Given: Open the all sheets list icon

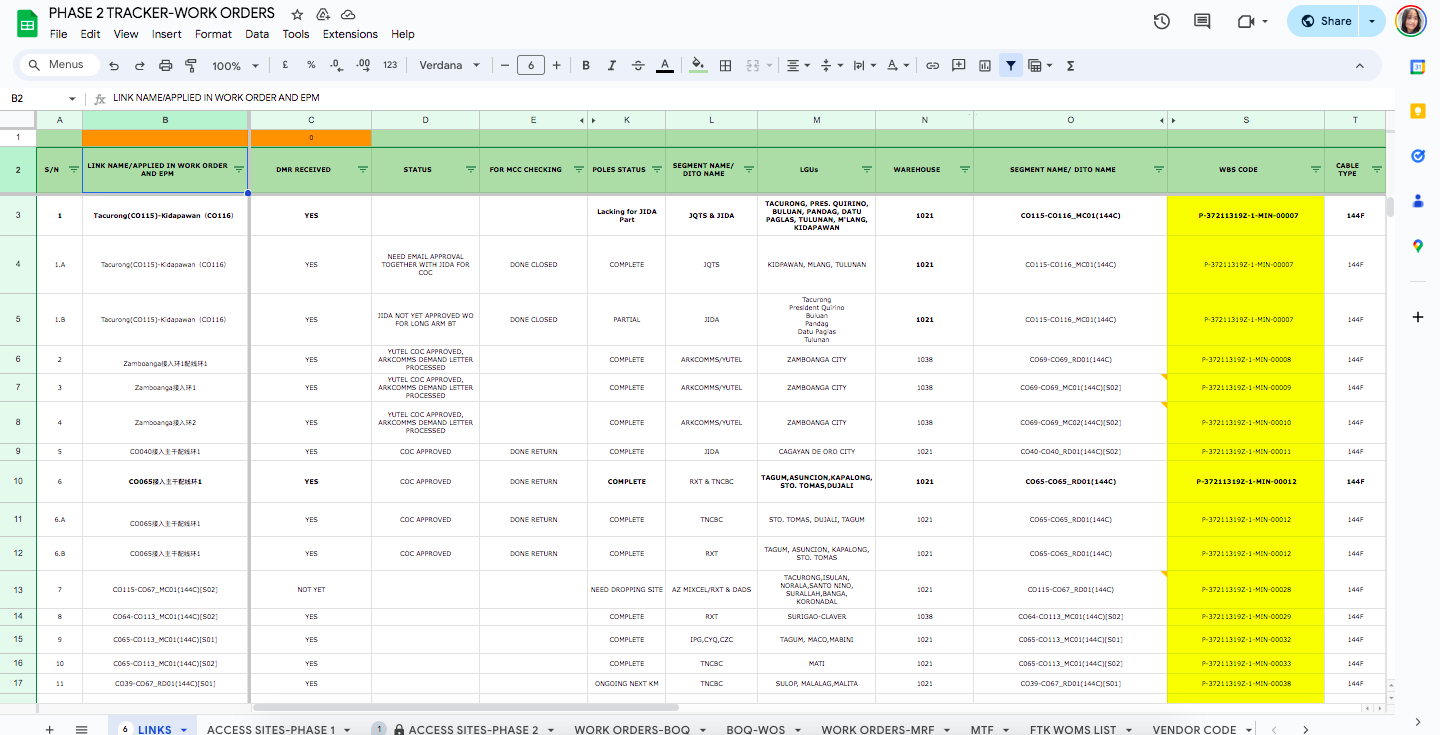Looking at the screenshot, I should tap(82, 729).
